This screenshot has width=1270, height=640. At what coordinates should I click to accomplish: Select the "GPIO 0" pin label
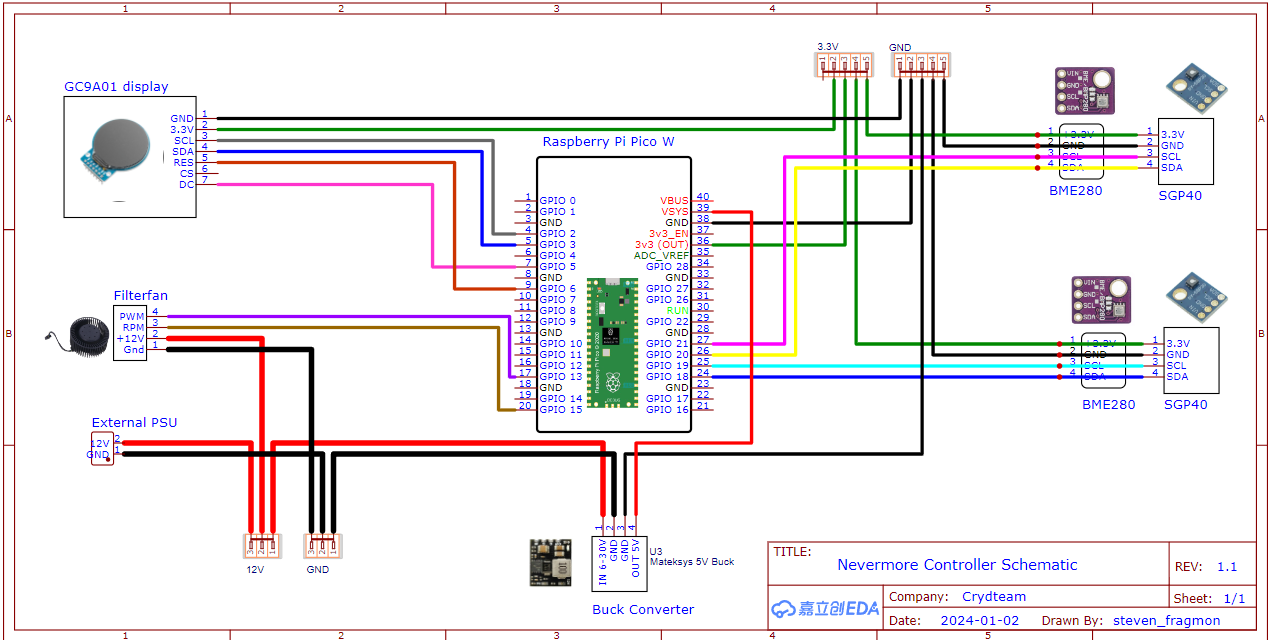coord(558,201)
